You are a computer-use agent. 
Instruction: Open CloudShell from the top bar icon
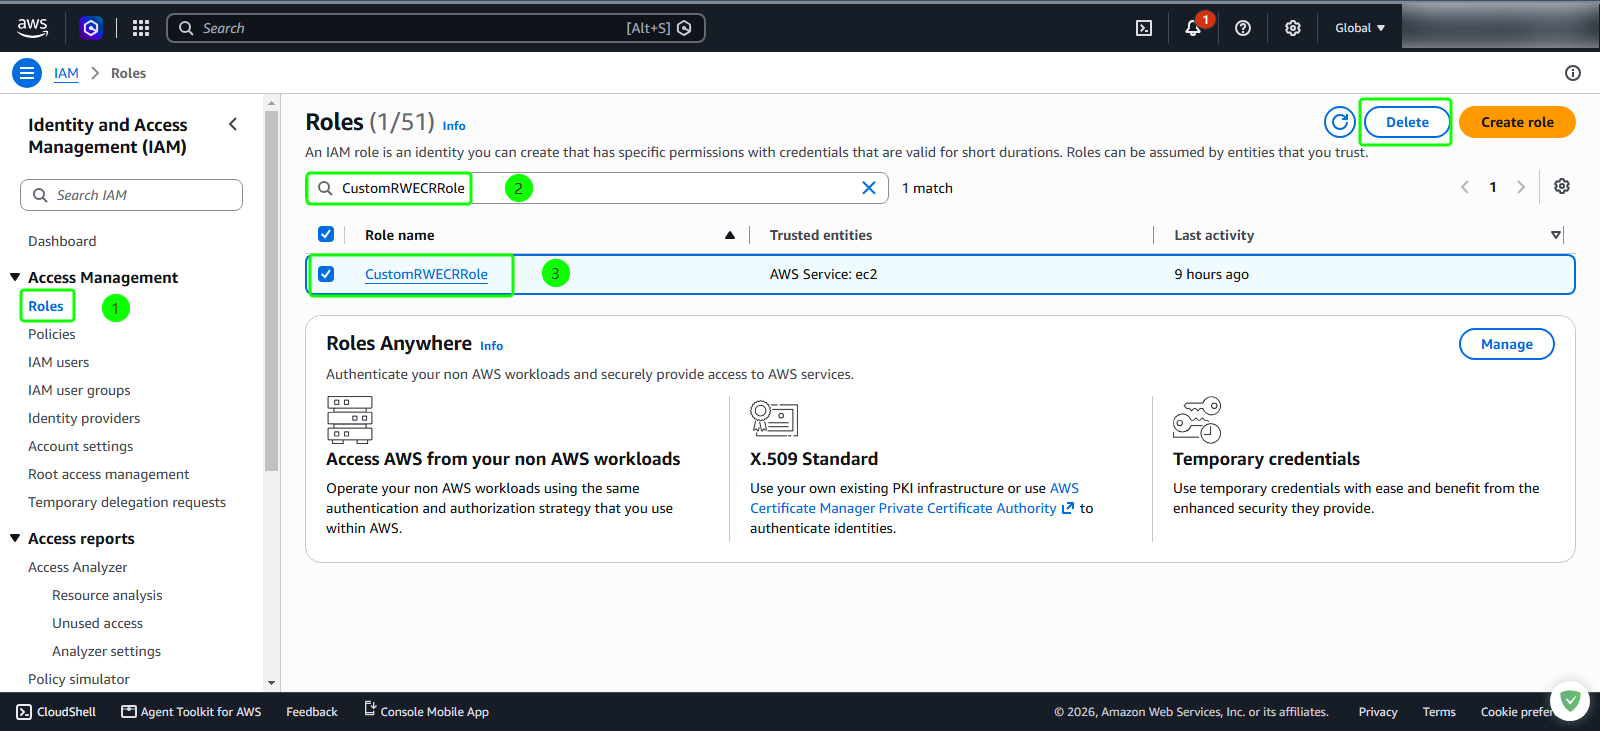(1144, 28)
